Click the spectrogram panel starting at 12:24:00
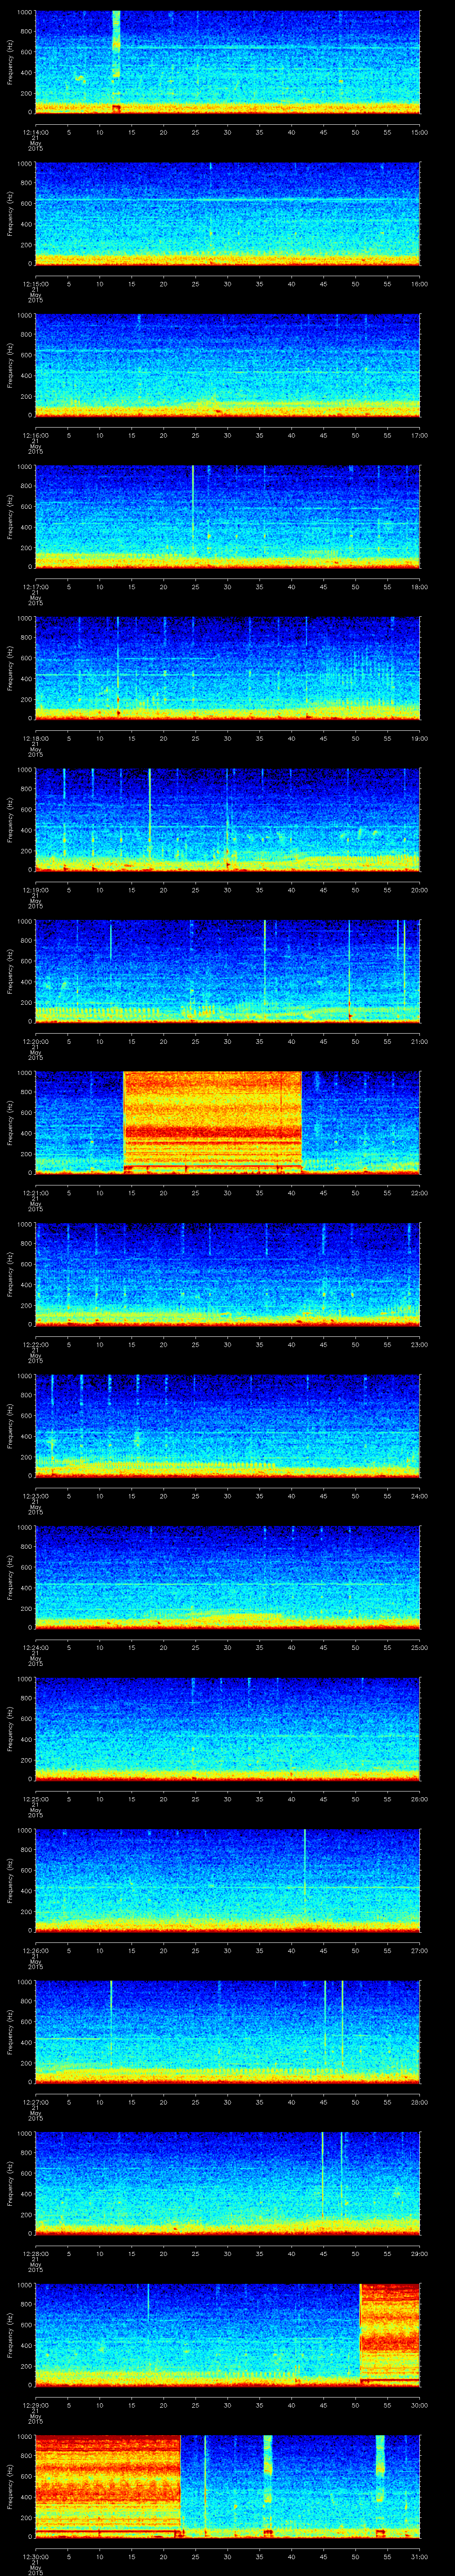 click(228, 1577)
